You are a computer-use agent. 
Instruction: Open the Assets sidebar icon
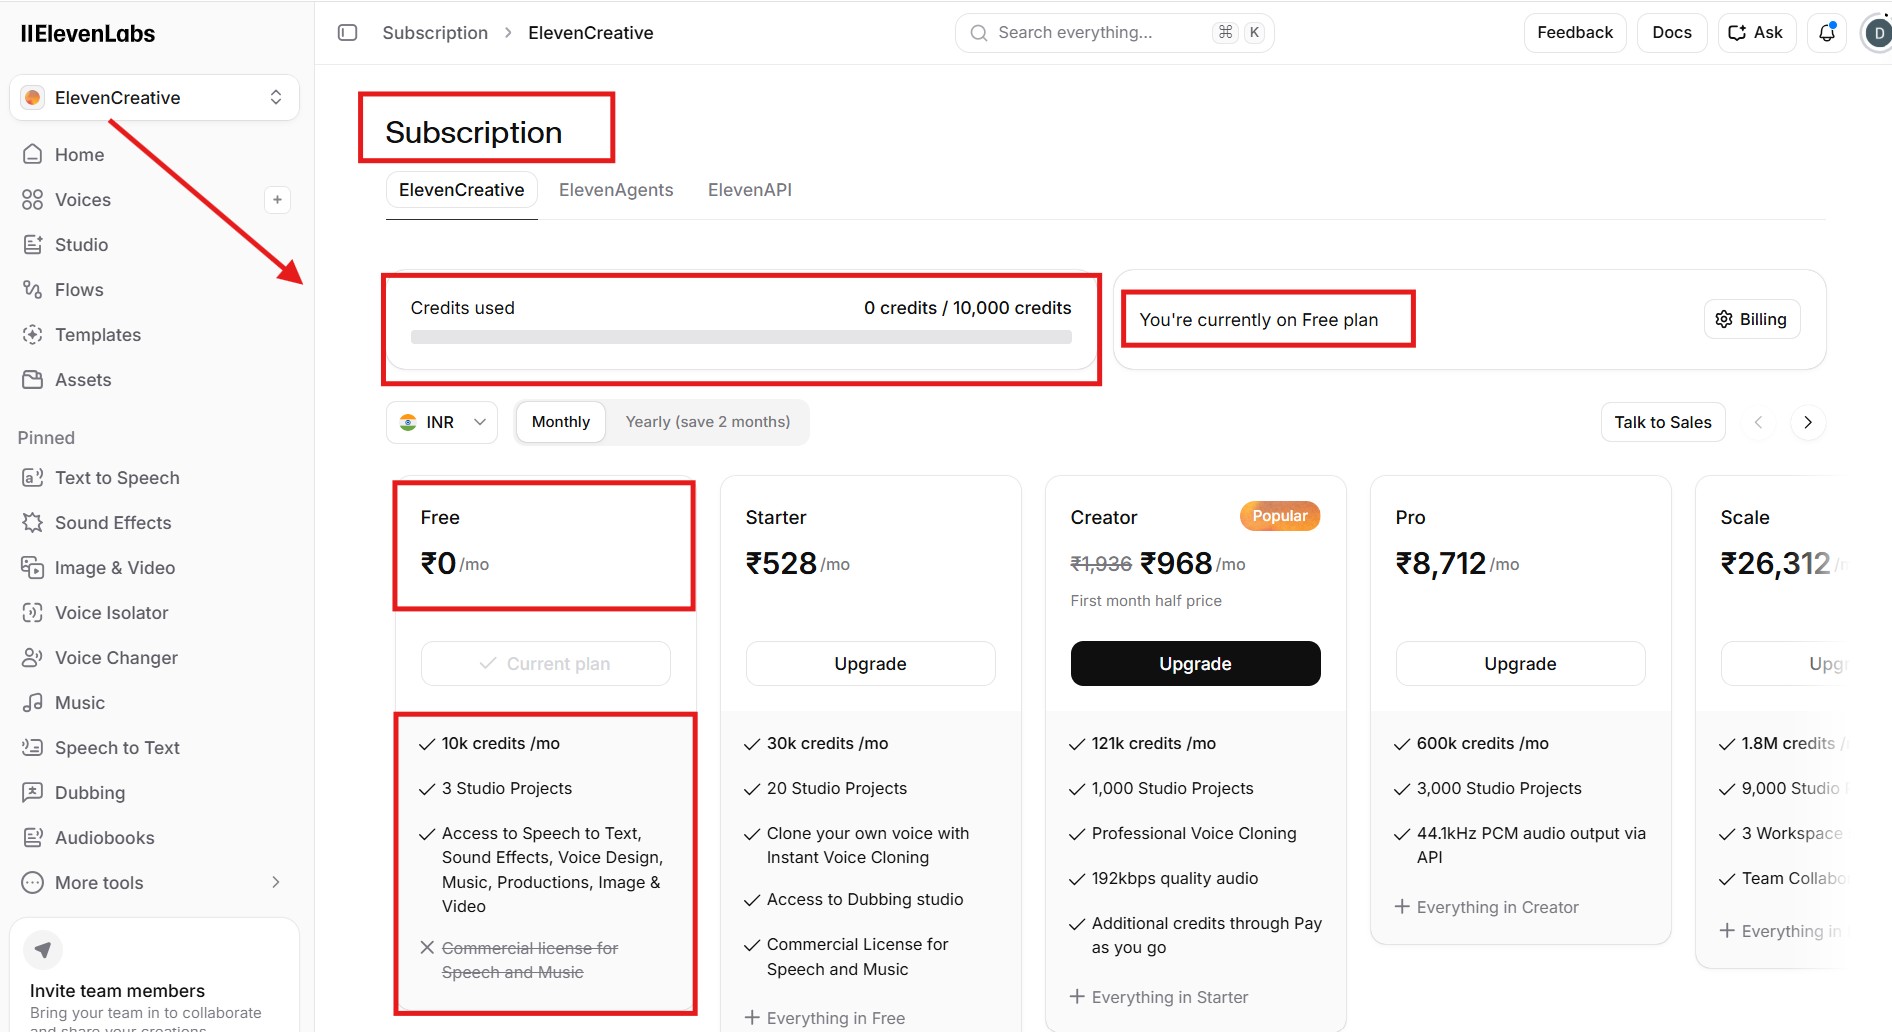[x=33, y=379]
